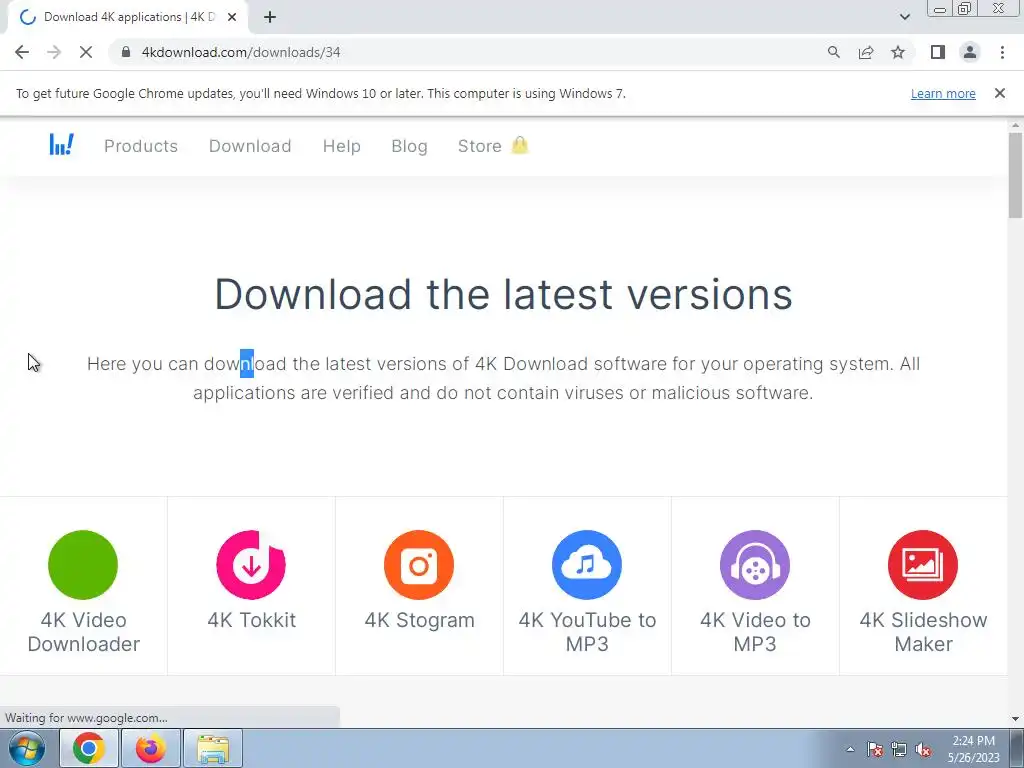Open the 4K Video Downloader green icon
This screenshot has width=1024, height=768.
(83, 564)
